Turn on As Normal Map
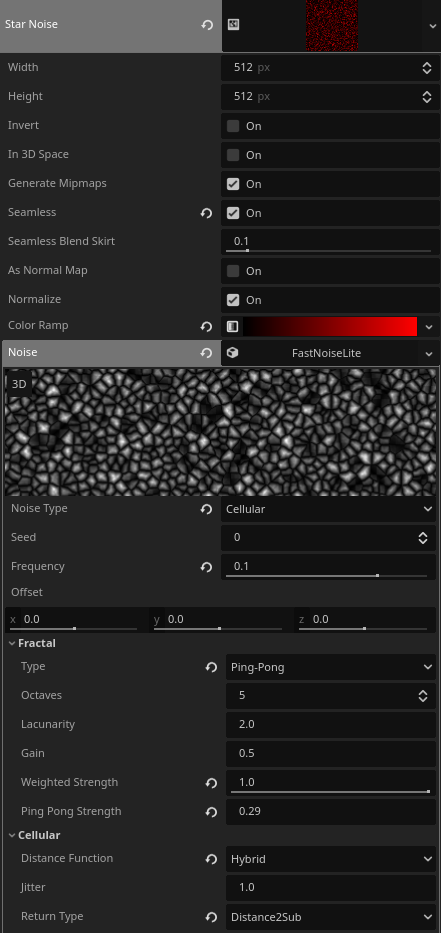This screenshot has width=441, height=933. click(x=233, y=271)
